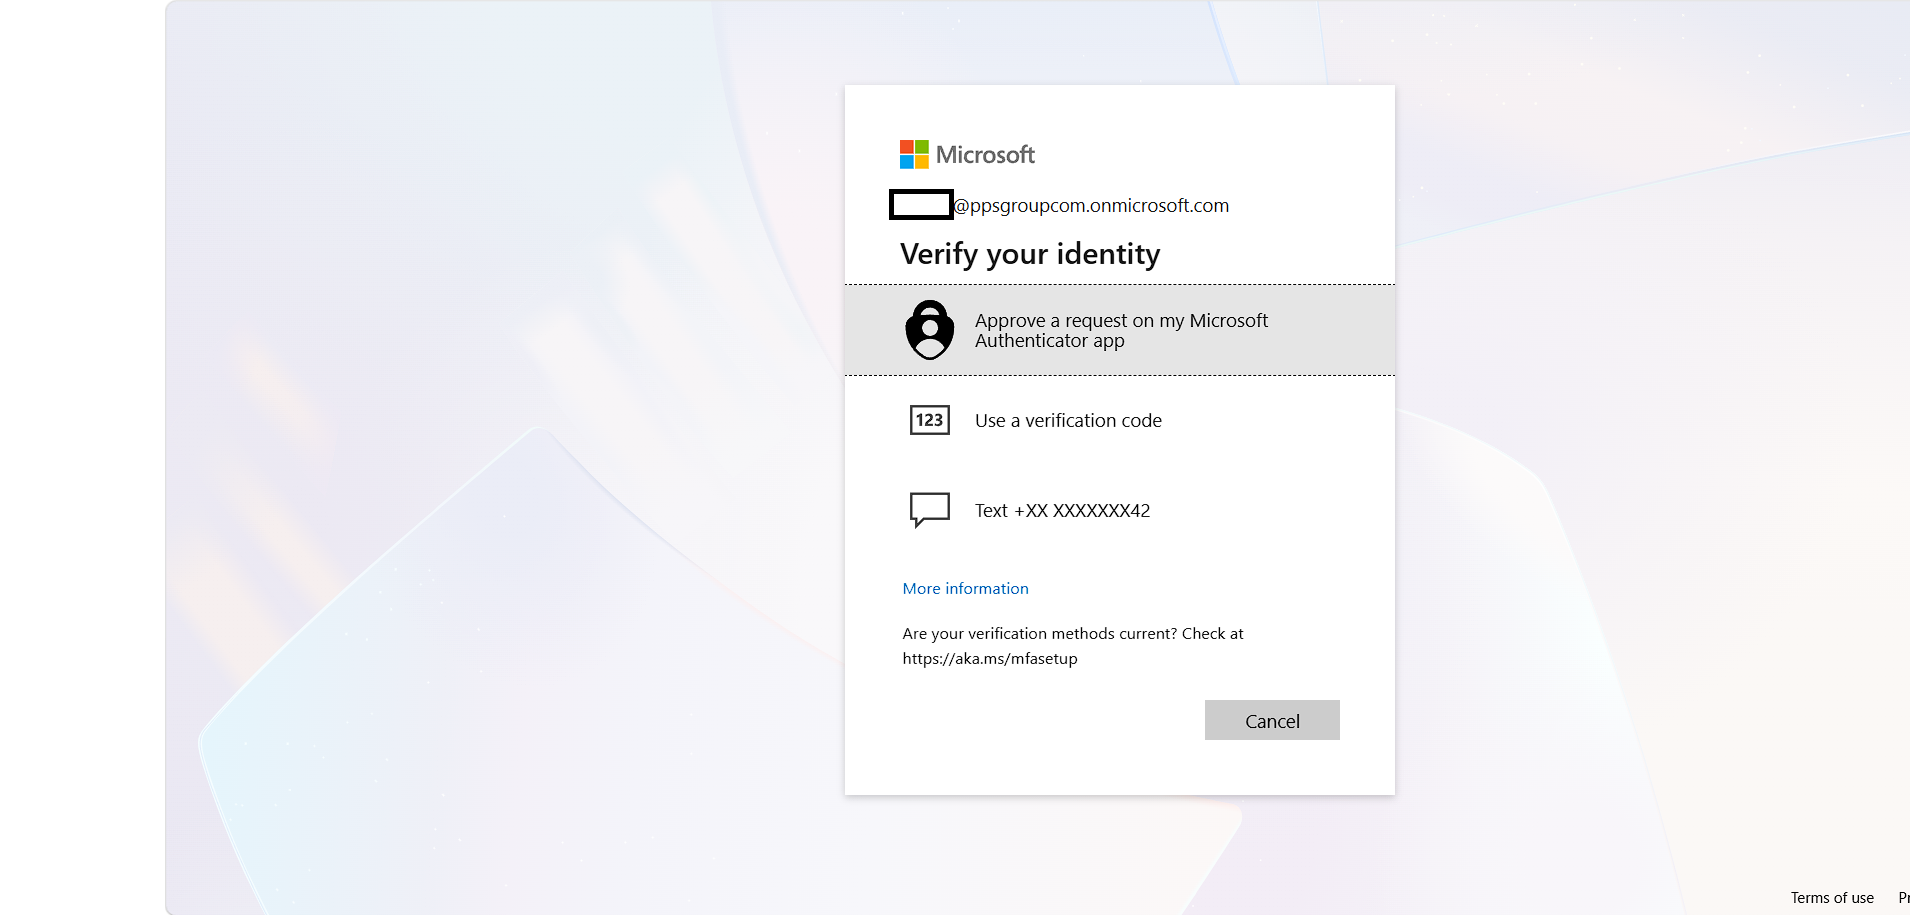Click the 123 verification code icon

tap(930, 420)
